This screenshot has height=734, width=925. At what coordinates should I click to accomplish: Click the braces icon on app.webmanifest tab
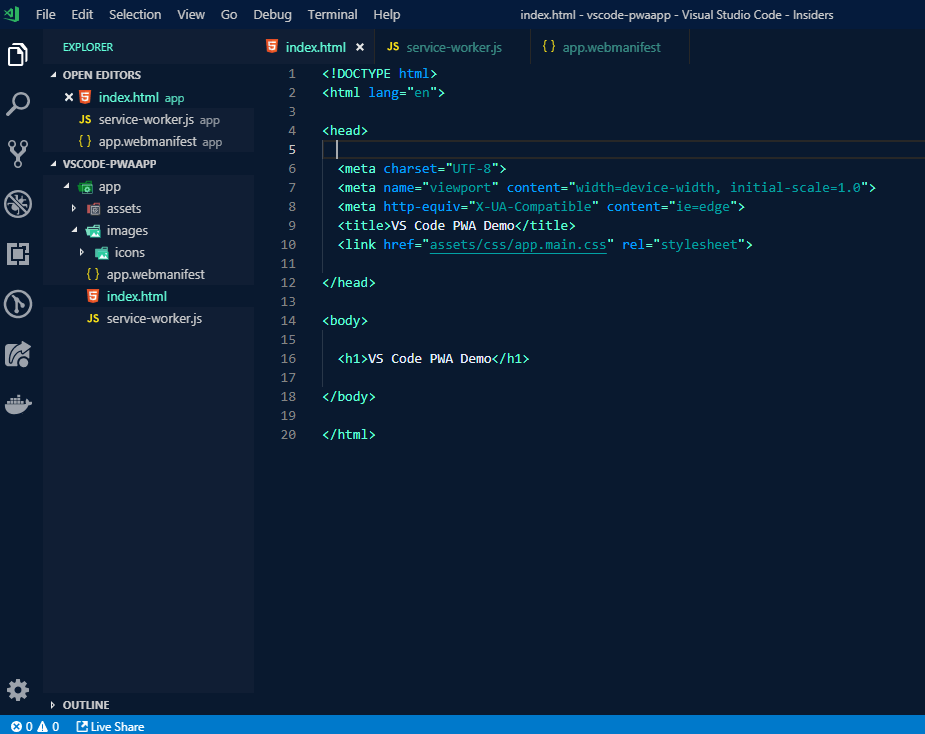point(549,46)
